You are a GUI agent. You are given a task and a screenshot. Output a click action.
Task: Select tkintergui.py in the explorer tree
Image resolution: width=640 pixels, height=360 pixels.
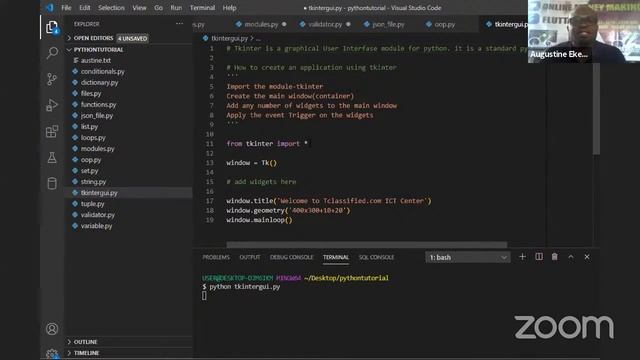[x=129, y=193]
